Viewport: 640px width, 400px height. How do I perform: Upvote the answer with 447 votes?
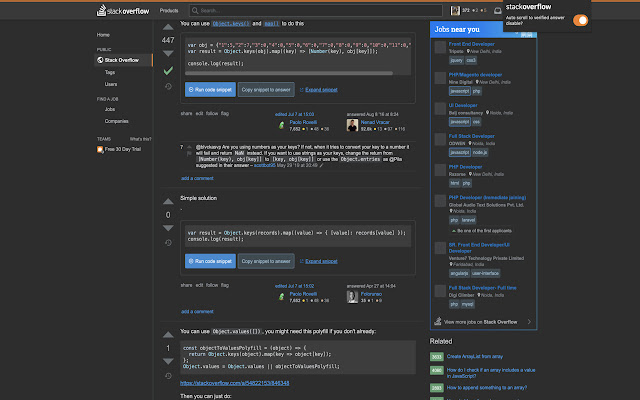pos(168,27)
